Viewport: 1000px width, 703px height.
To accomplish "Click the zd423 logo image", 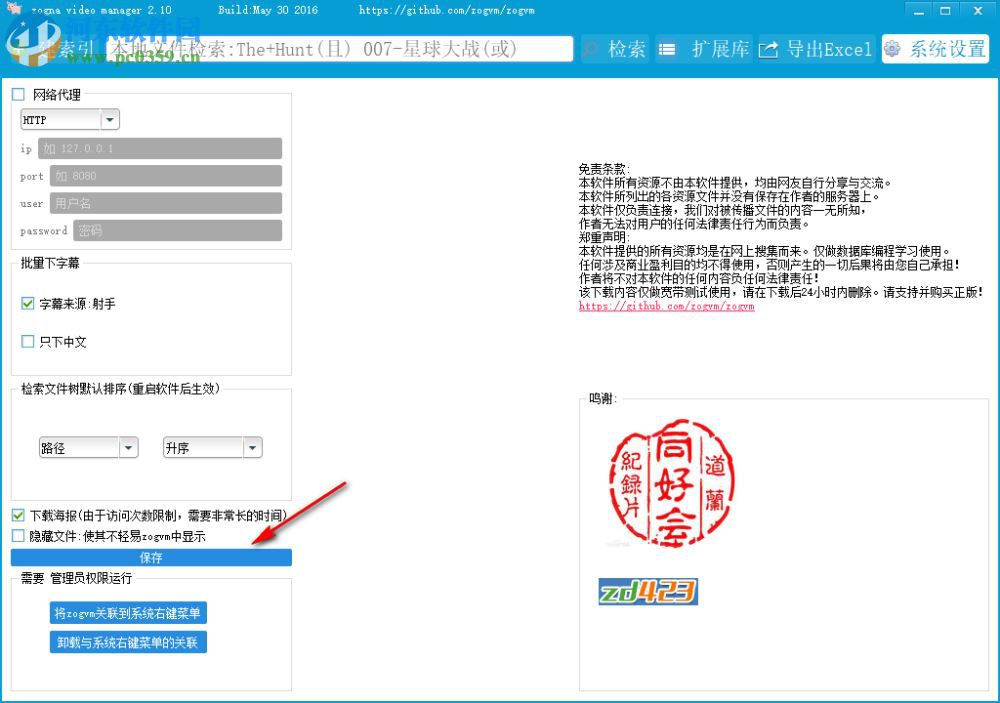I will [x=648, y=590].
